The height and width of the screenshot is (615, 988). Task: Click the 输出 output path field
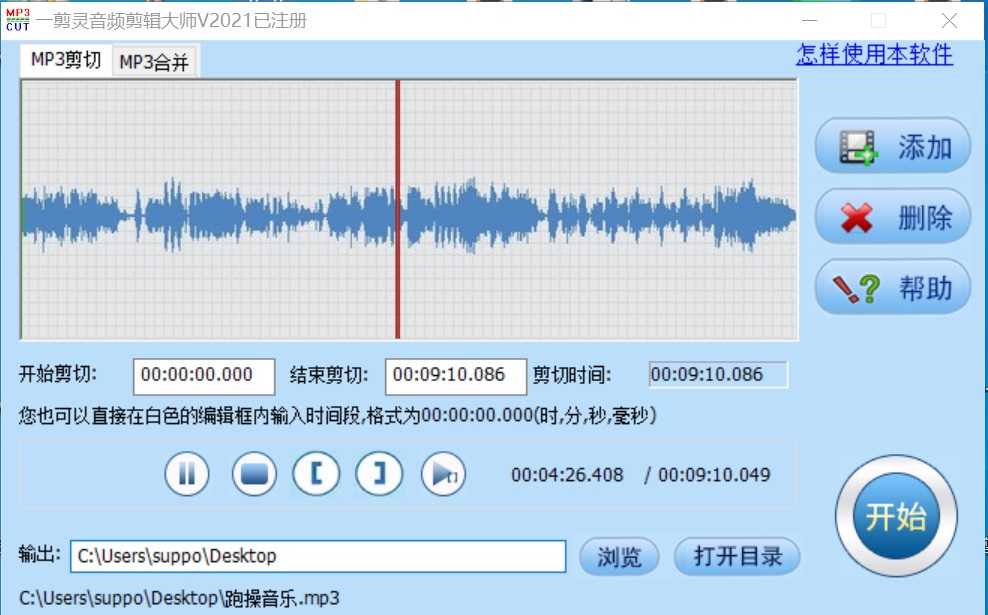318,556
